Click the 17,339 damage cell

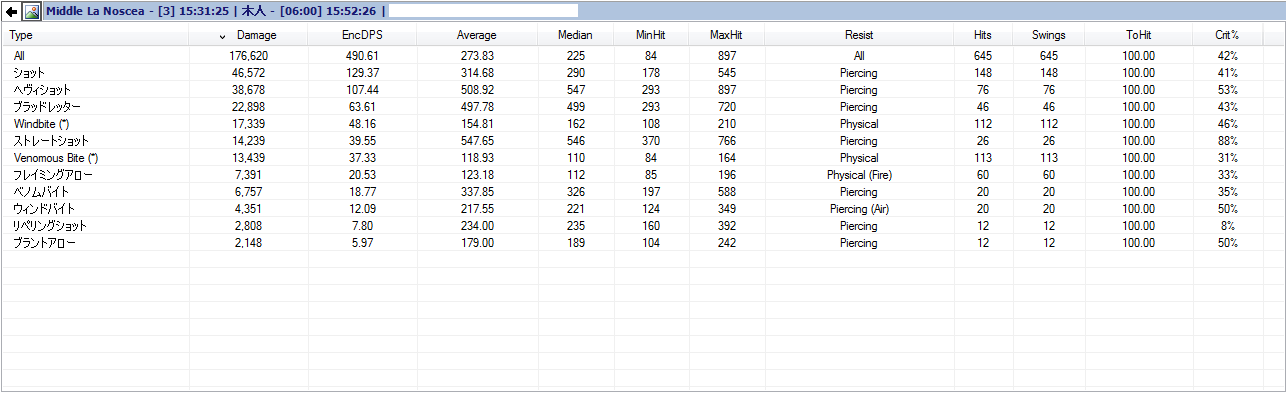[x=249, y=124]
